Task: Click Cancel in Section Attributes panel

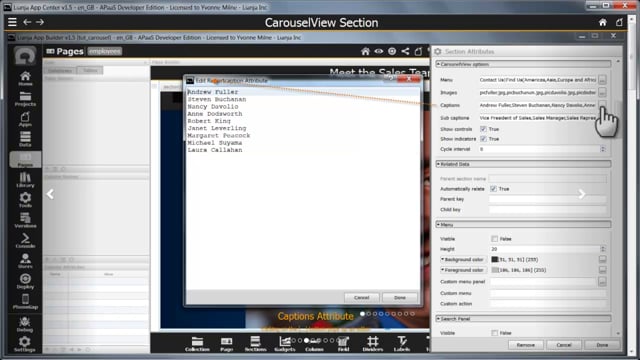Action: tap(564, 345)
